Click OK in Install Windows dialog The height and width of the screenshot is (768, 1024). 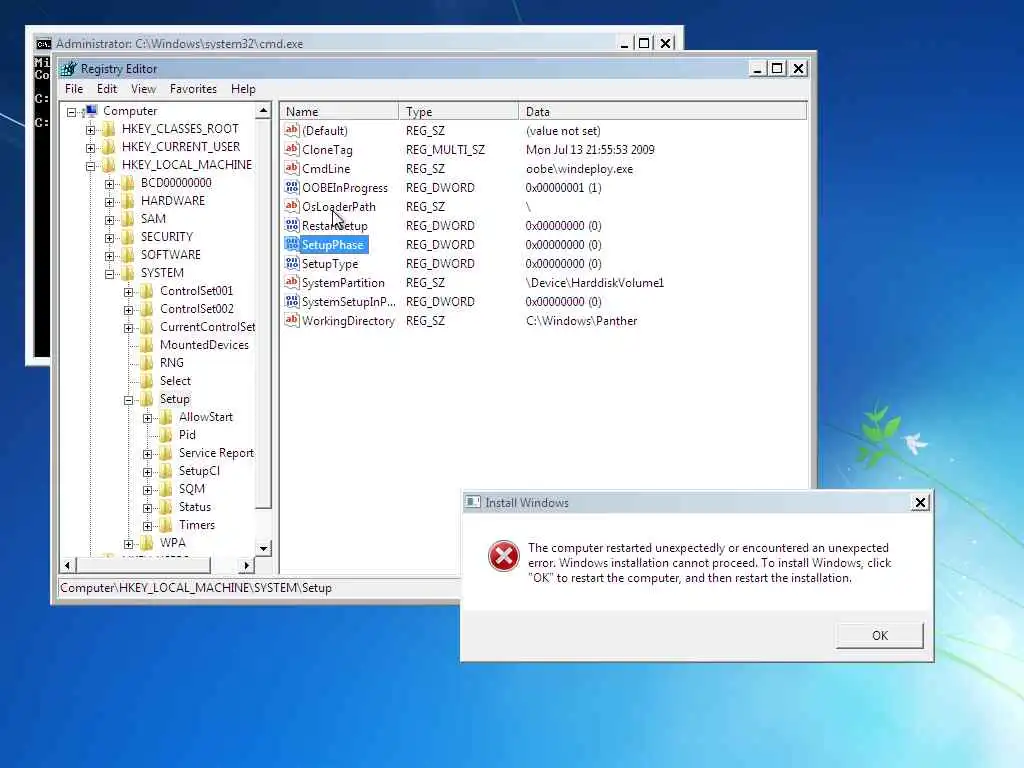click(x=880, y=635)
